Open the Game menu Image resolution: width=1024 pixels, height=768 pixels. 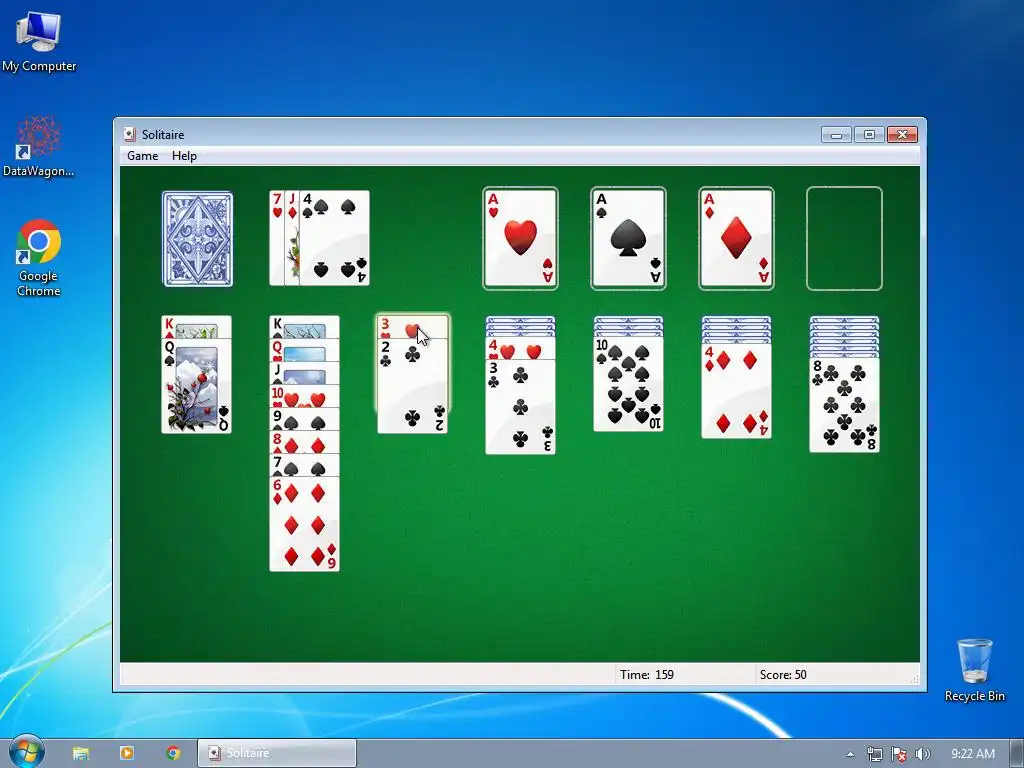(x=142, y=156)
